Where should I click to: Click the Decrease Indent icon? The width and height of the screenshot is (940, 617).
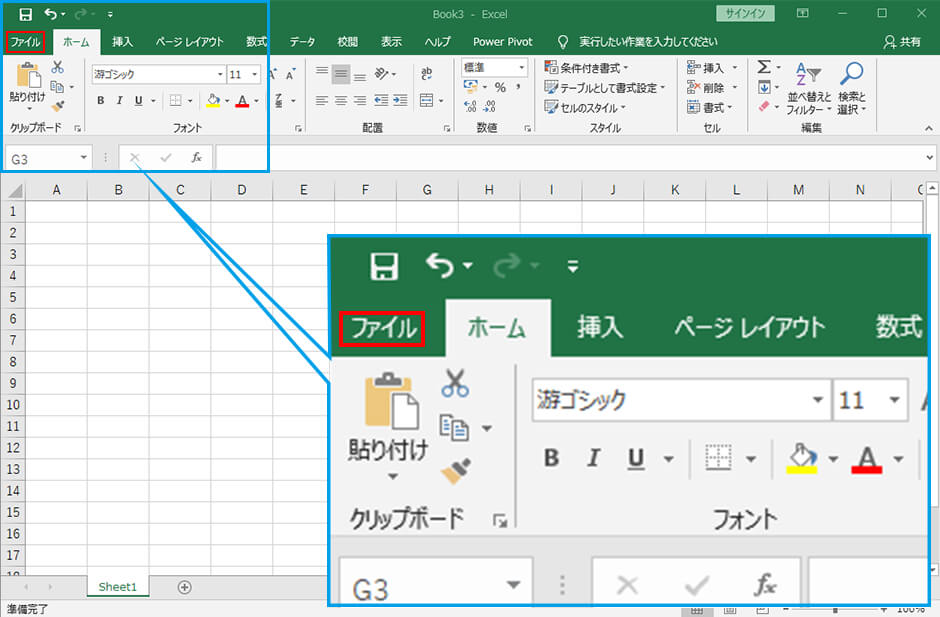381,100
